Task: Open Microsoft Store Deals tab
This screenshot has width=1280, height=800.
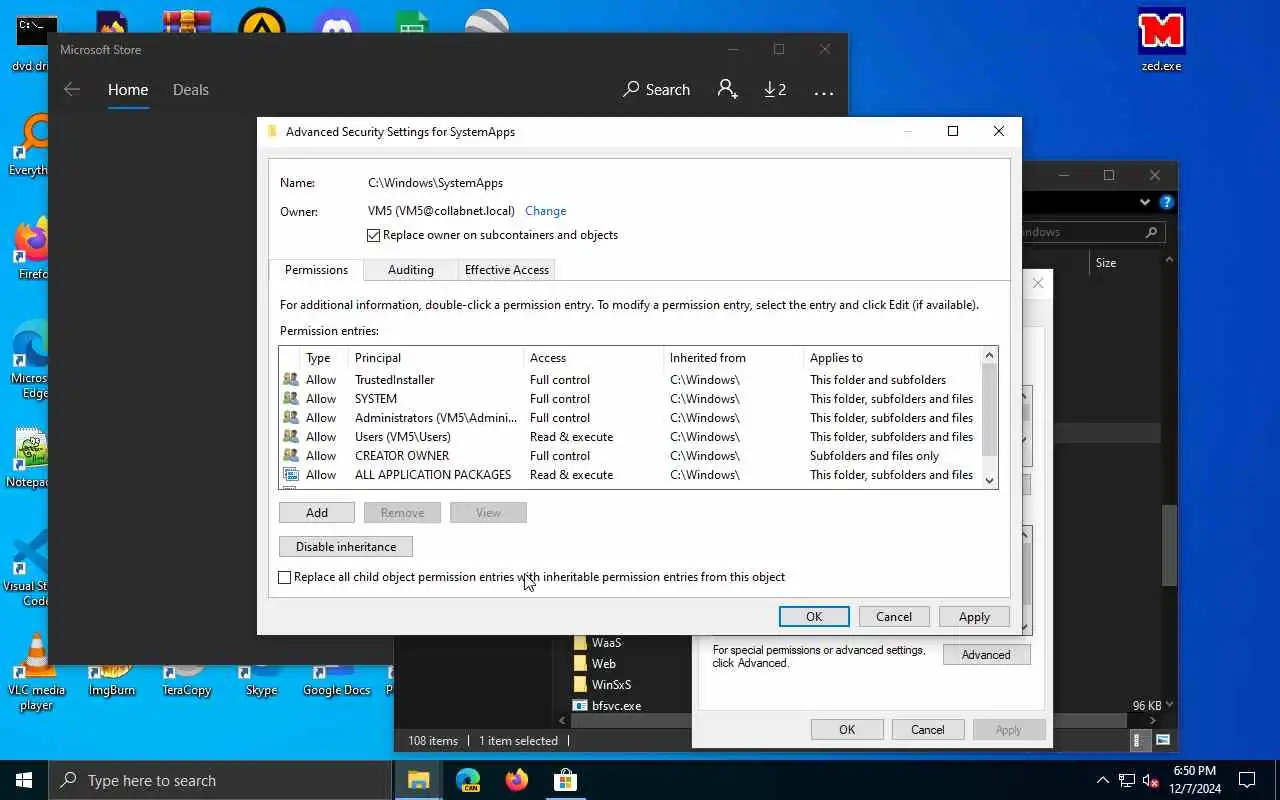Action: tap(190, 89)
